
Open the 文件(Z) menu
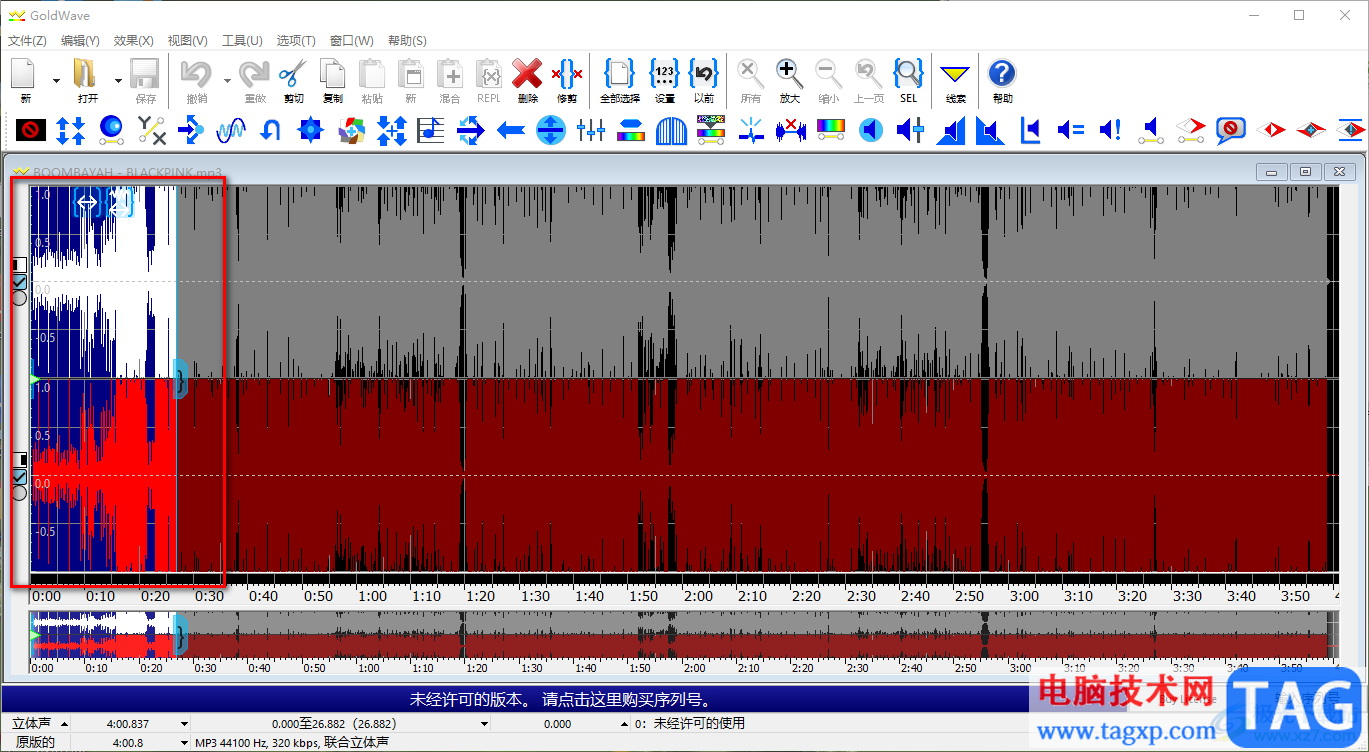tap(27, 41)
